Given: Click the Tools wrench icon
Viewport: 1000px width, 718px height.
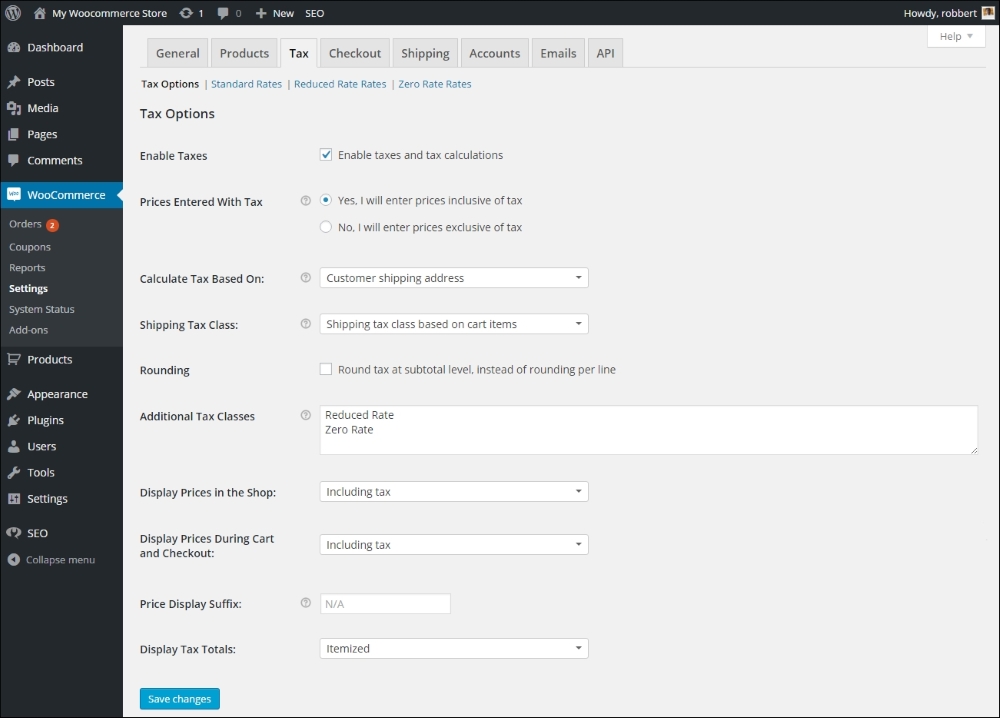Looking at the screenshot, I should (x=13, y=473).
